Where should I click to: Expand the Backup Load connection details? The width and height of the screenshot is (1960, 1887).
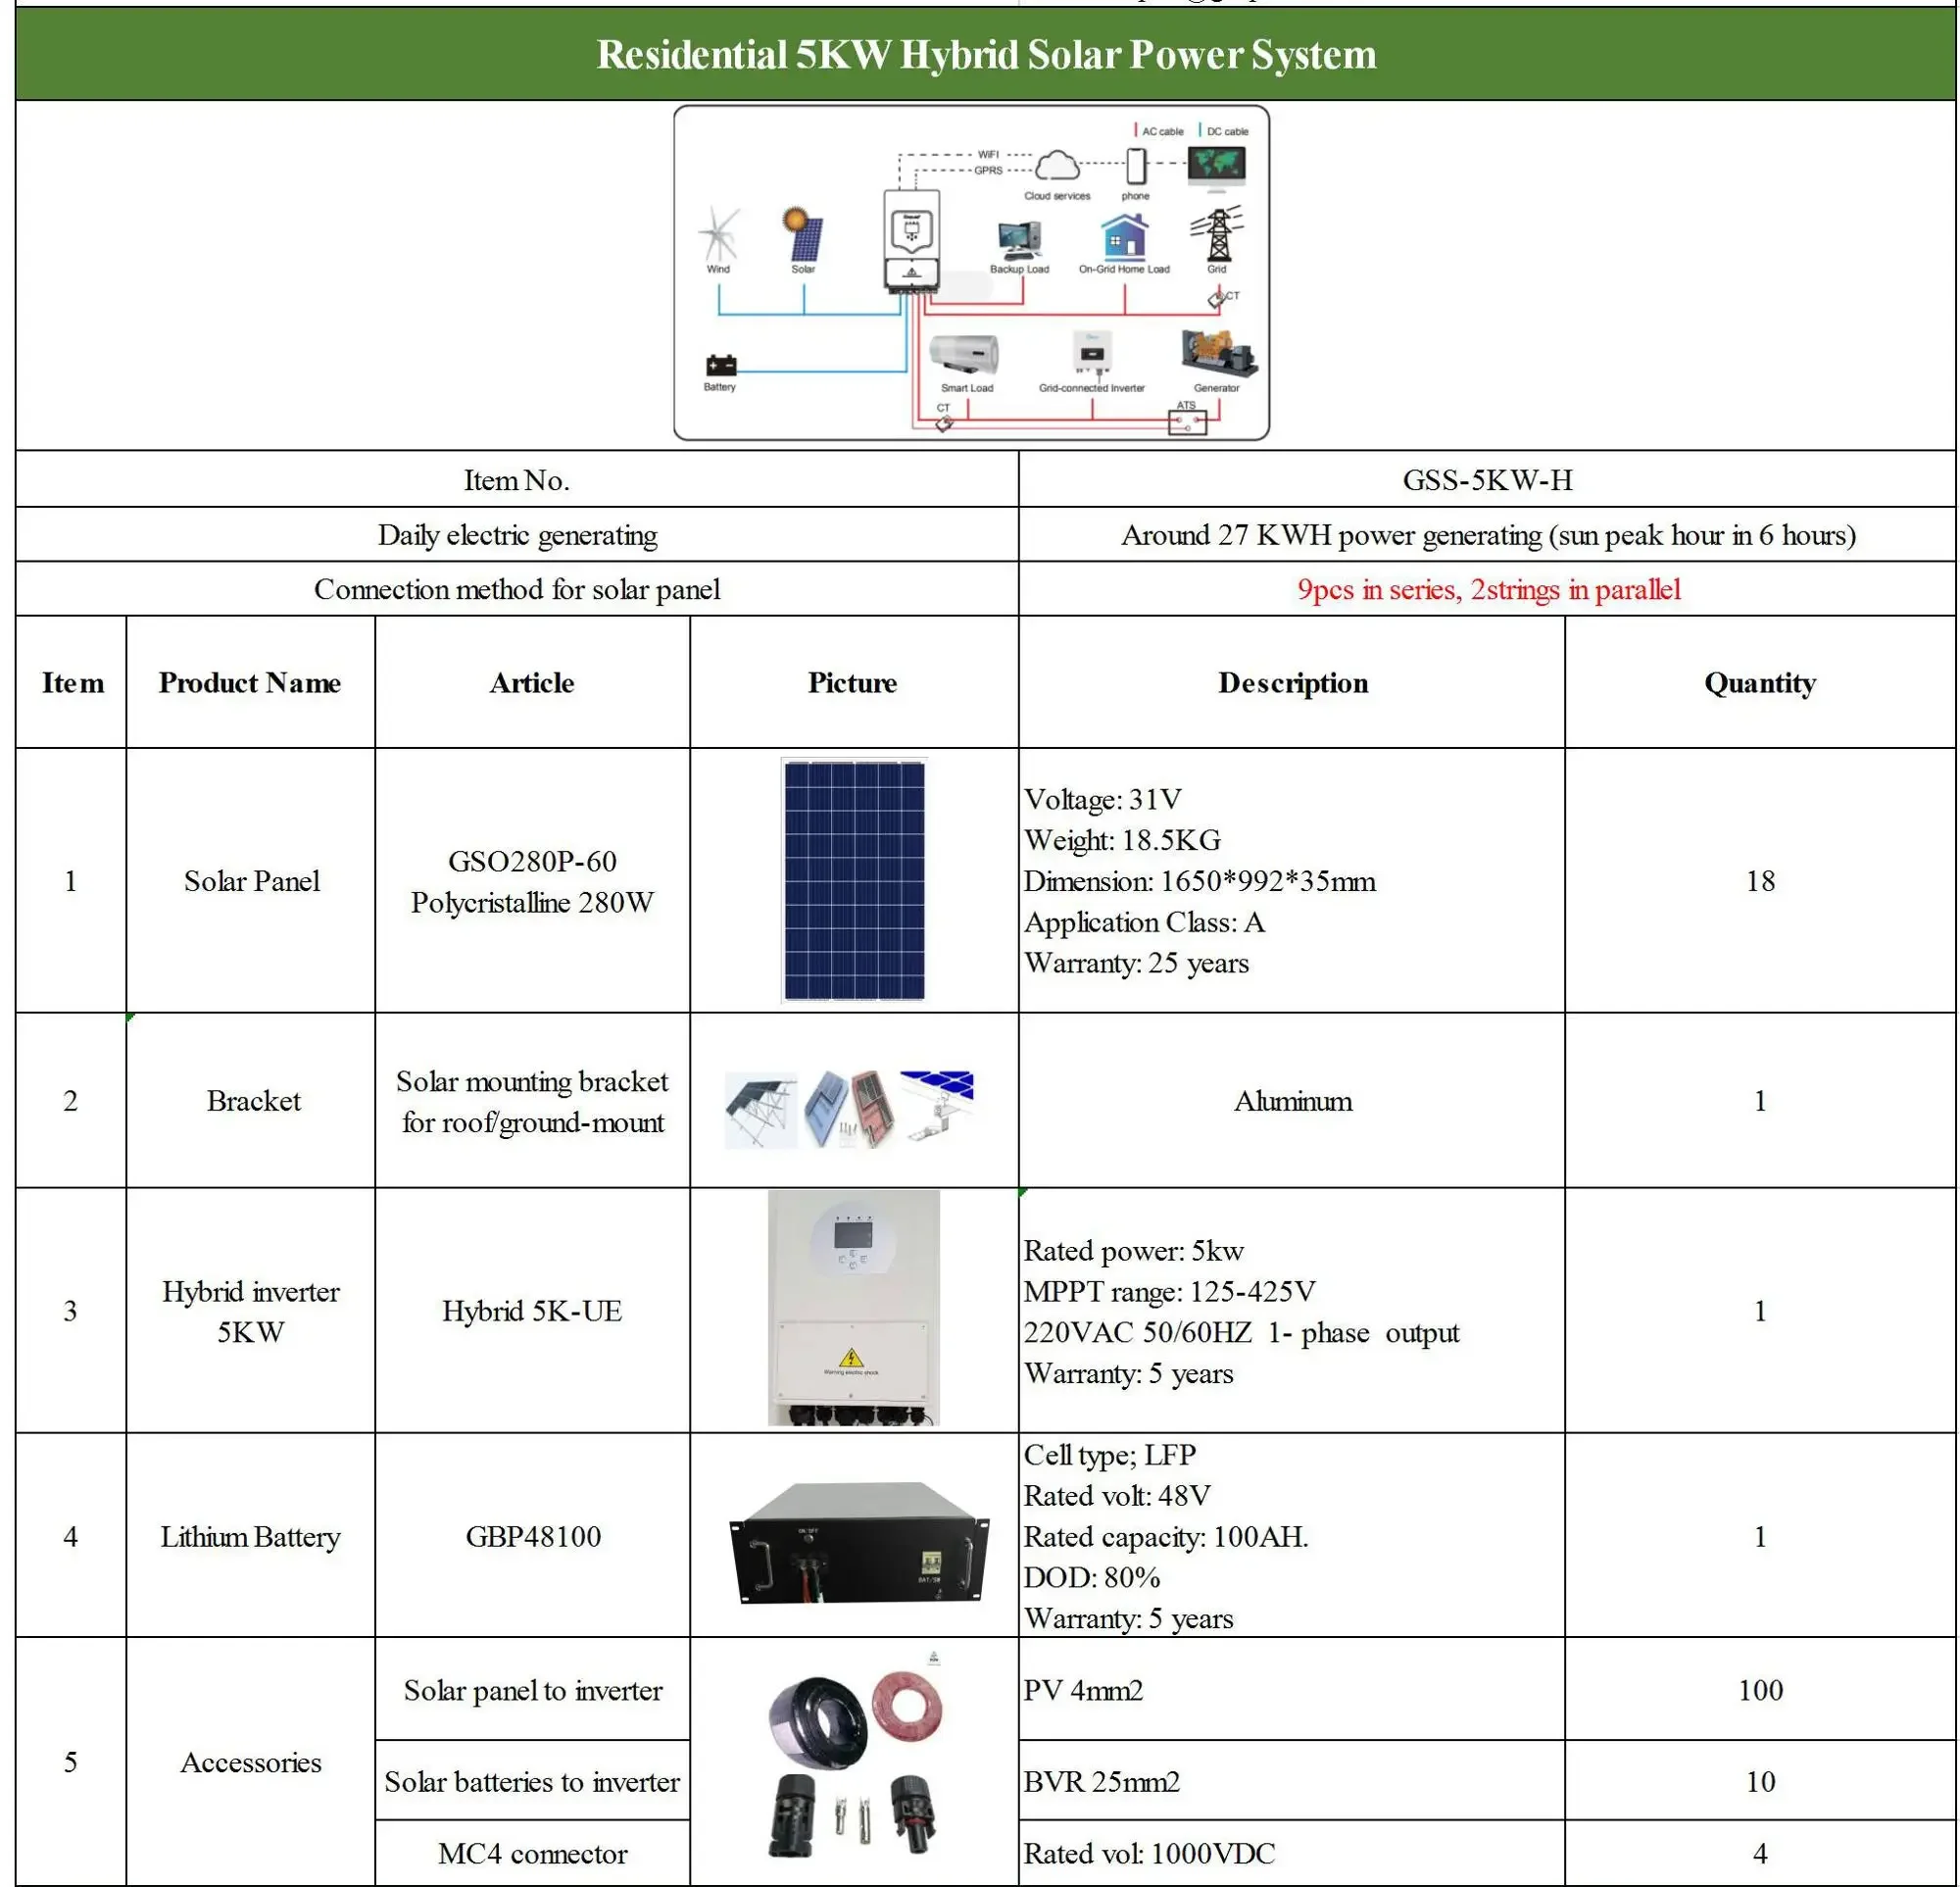tap(1021, 240)
